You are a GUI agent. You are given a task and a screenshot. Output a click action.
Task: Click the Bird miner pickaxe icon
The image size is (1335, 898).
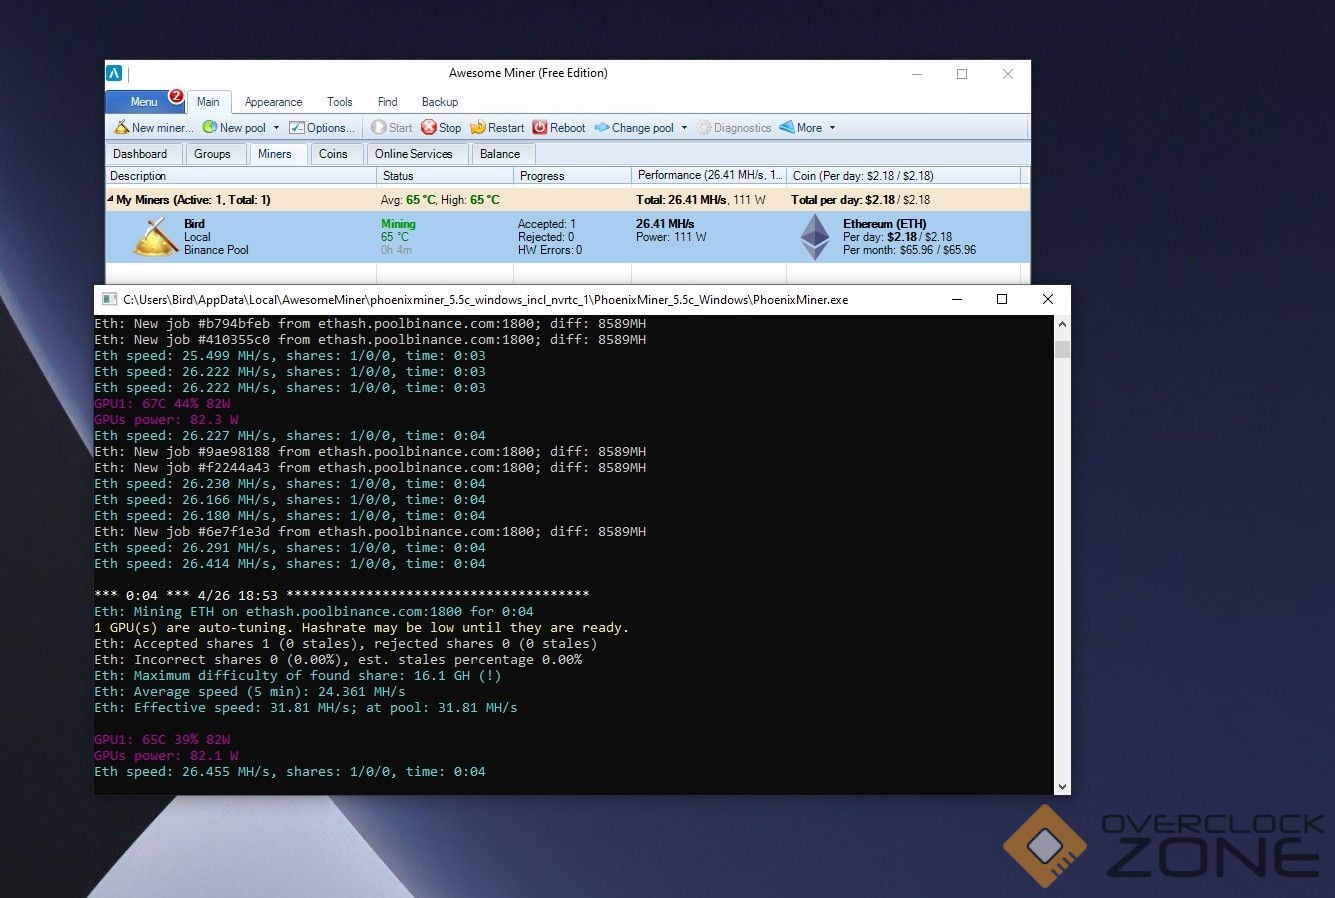coord(155,238)
